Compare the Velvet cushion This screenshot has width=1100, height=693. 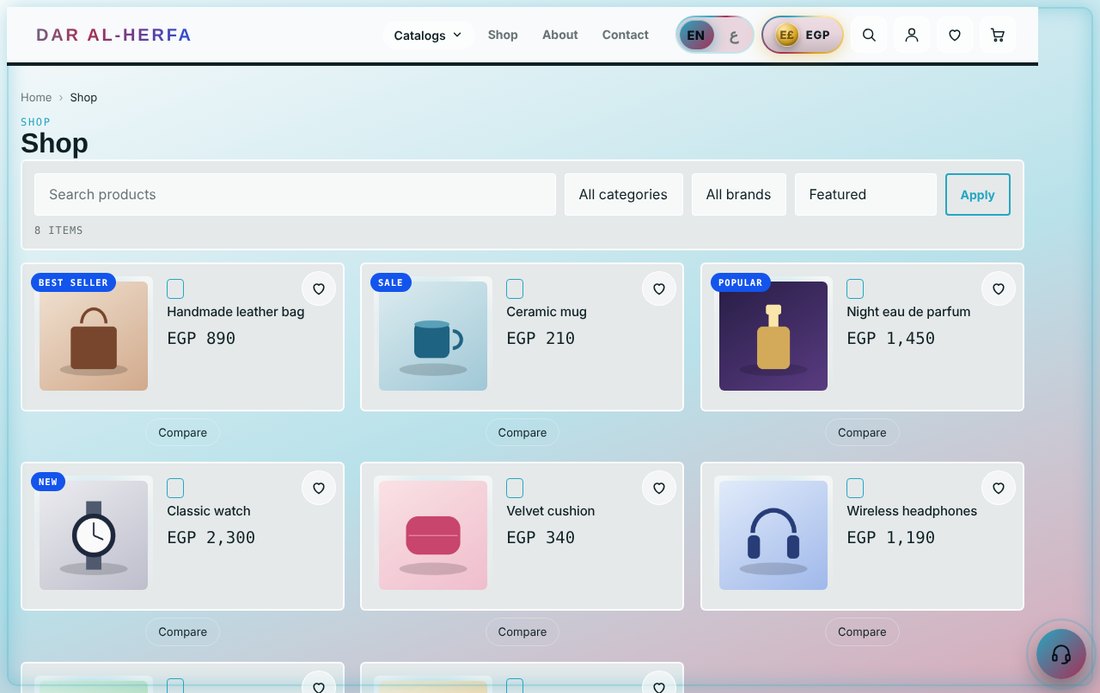pyautogui.click(x=522, y=632)
